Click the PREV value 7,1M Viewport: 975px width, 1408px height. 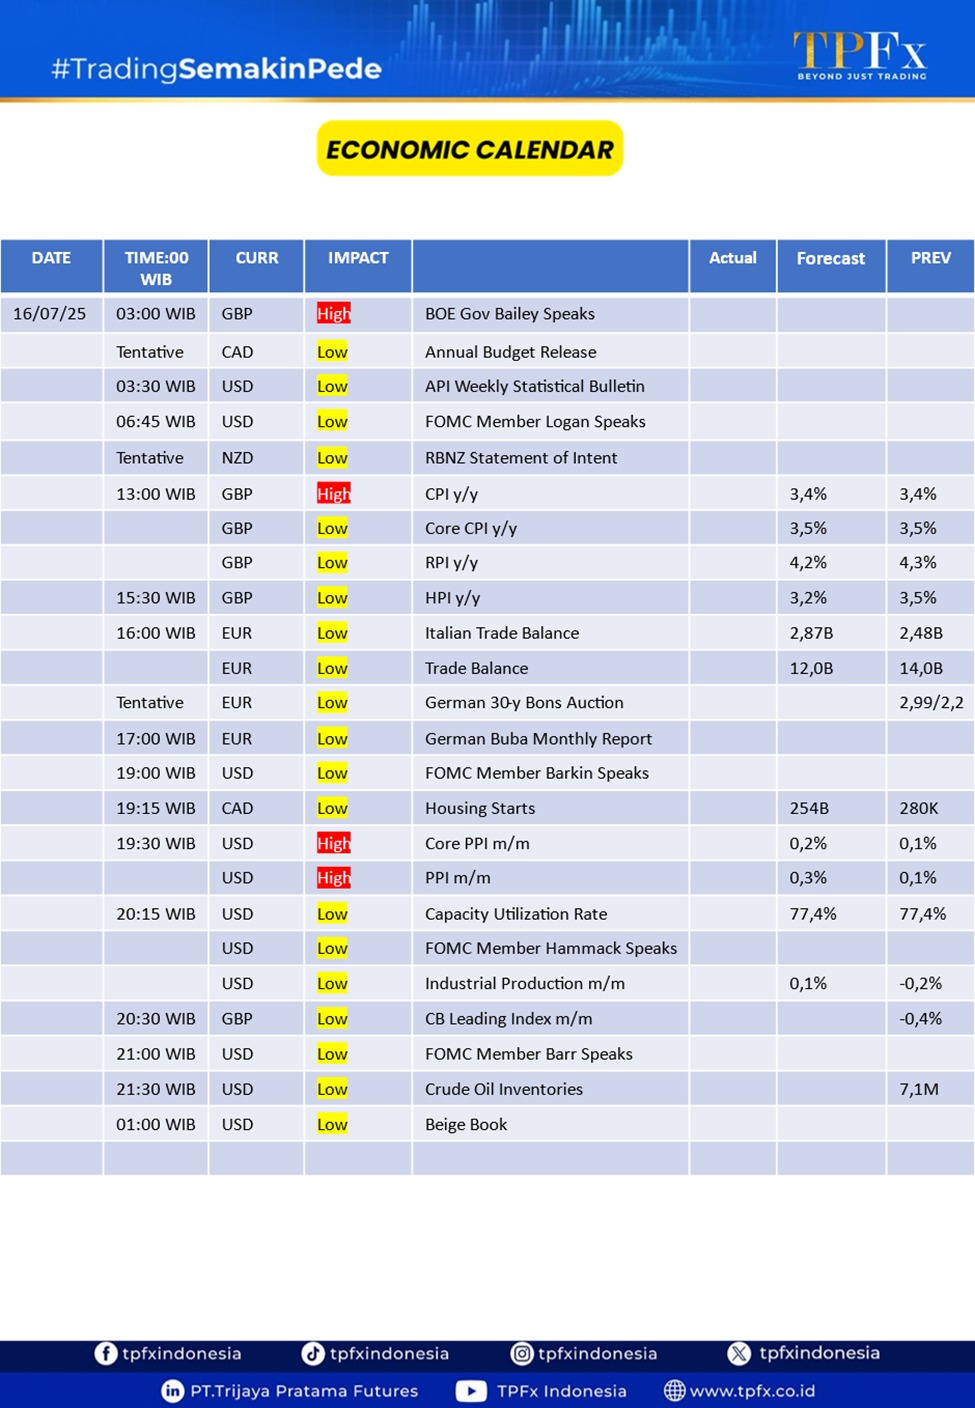(x=918, y=1089)
